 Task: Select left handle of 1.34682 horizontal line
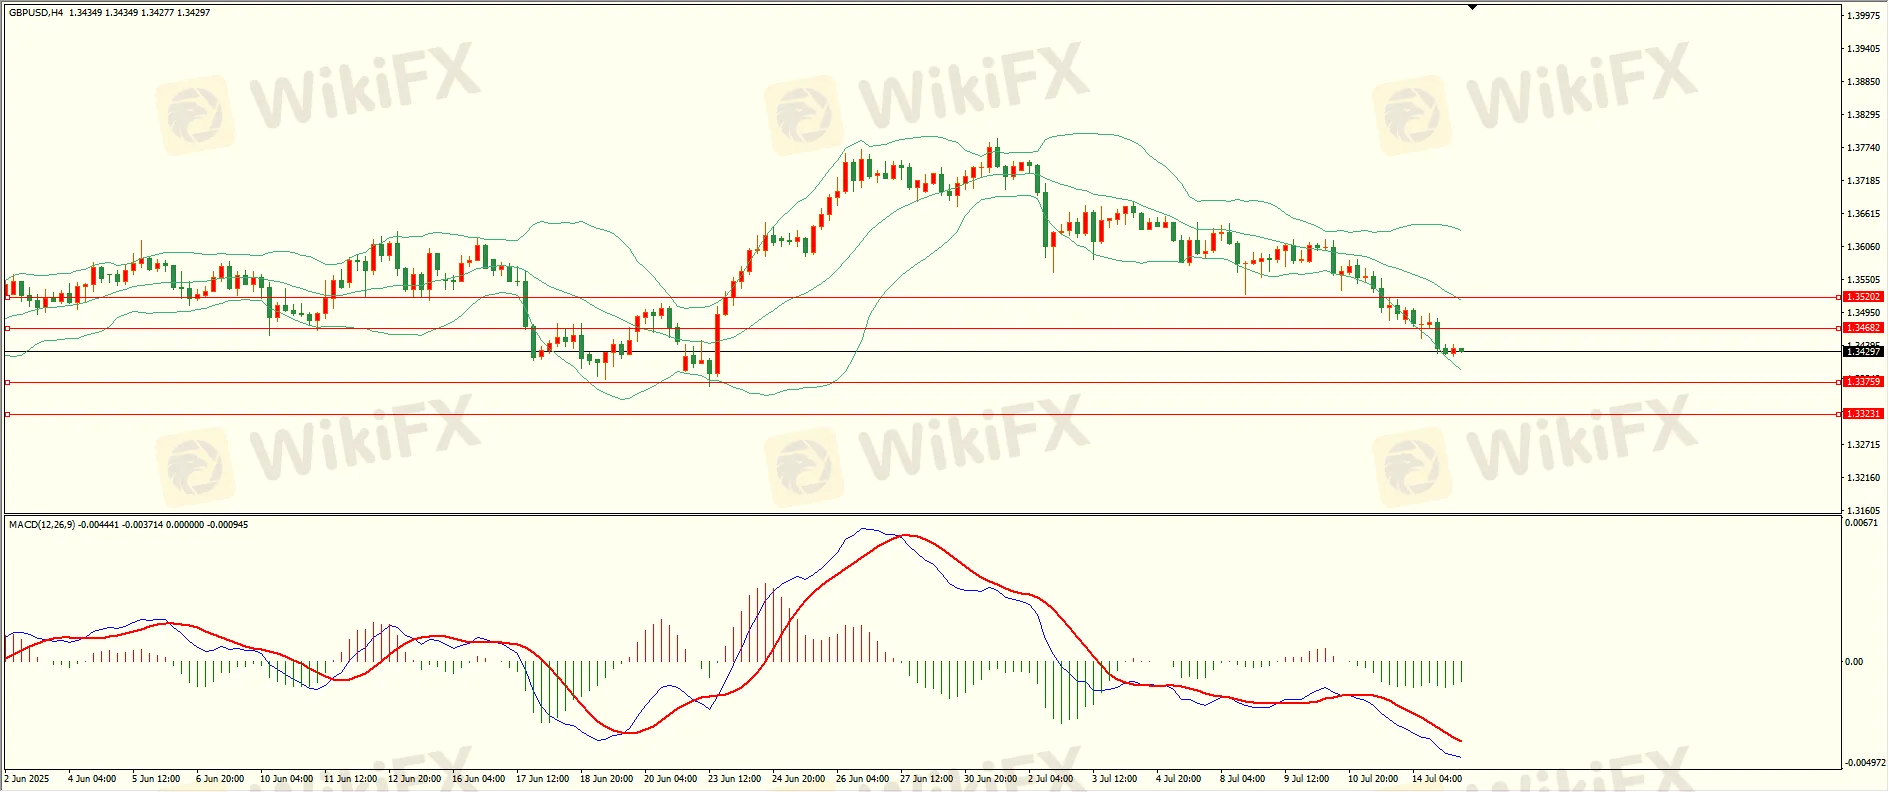(8, 328)
